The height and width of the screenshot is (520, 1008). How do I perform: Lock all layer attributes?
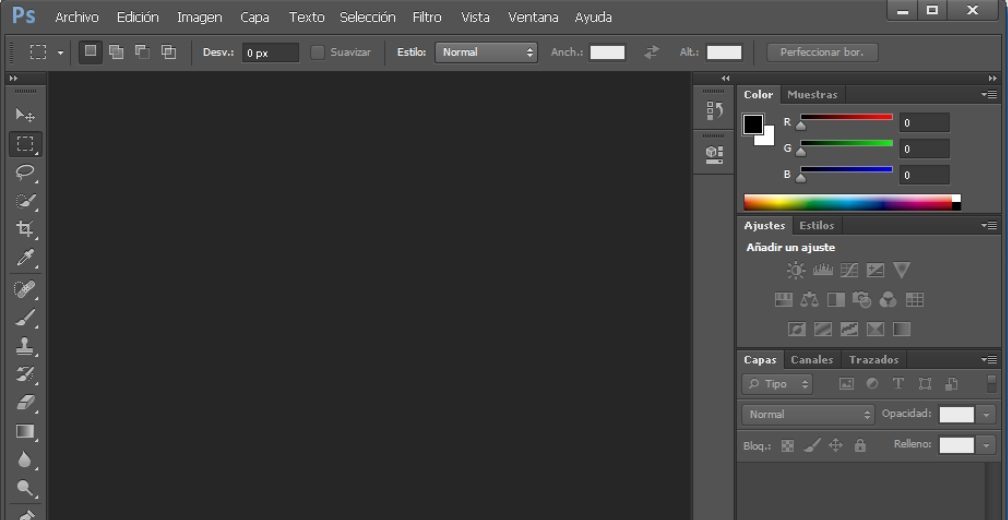coord(860,445)
